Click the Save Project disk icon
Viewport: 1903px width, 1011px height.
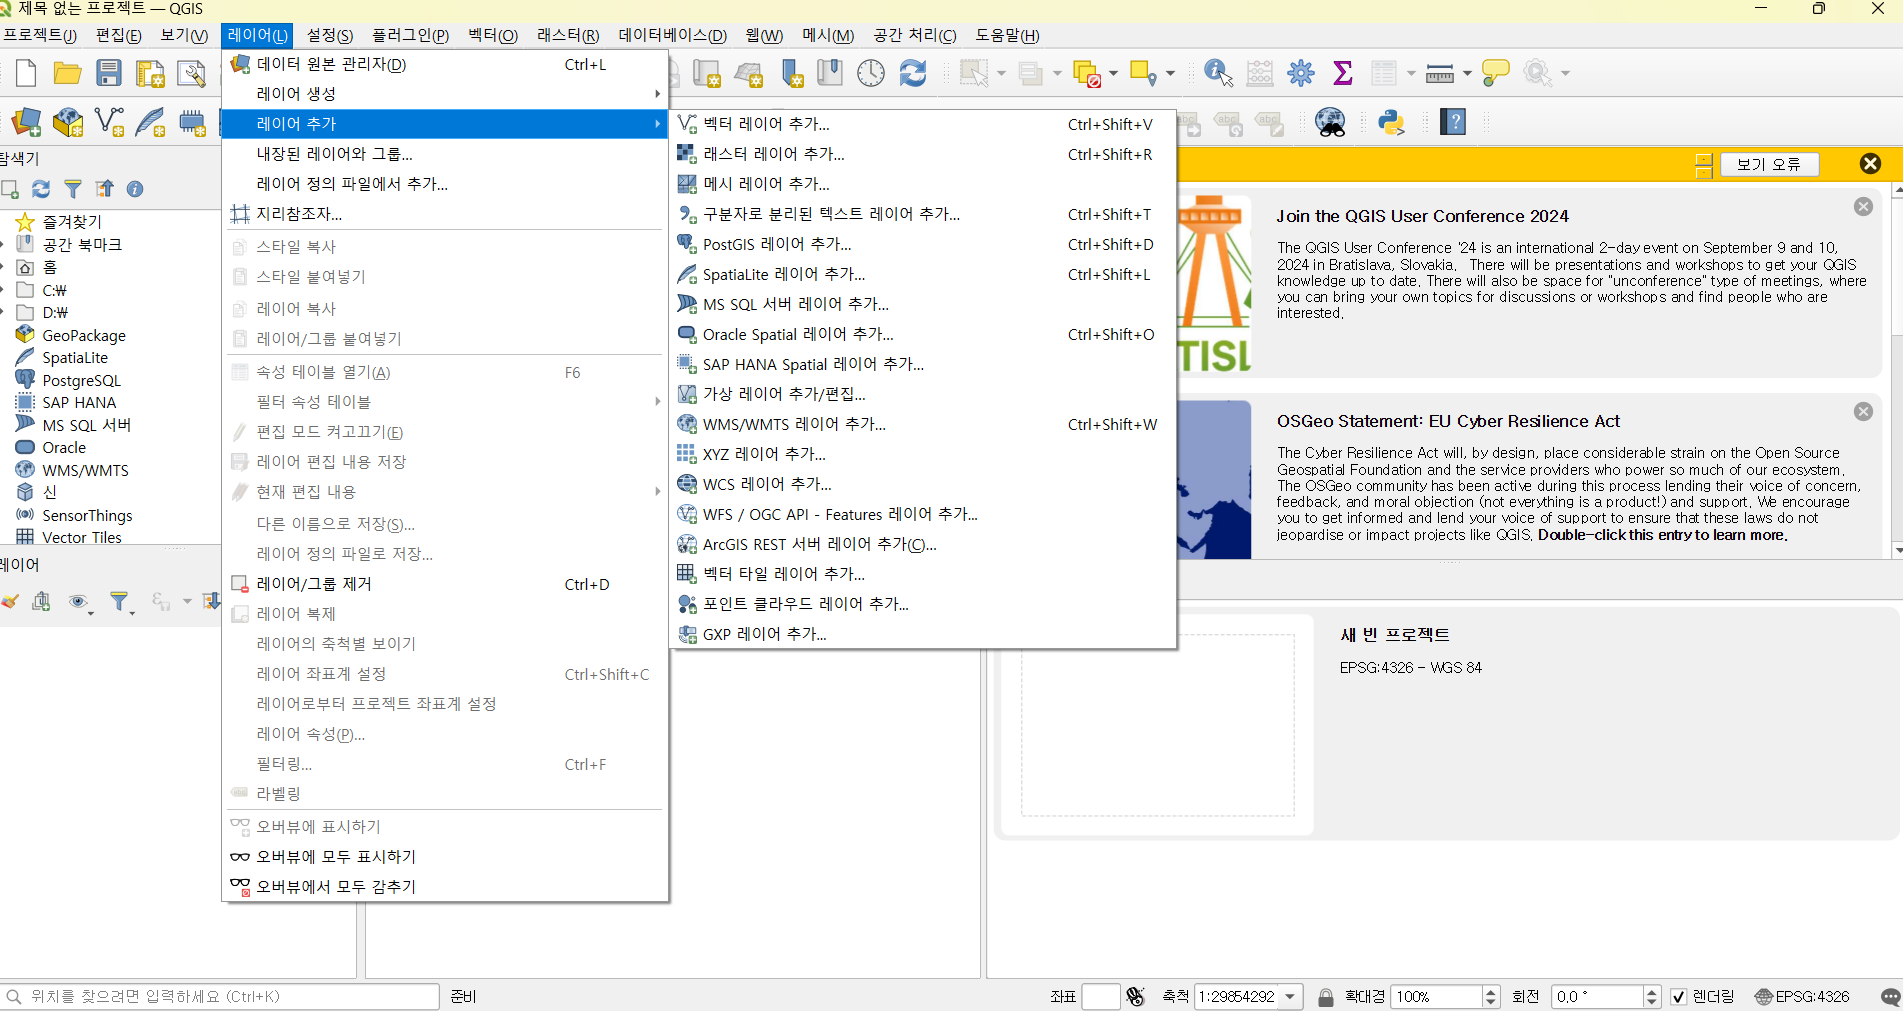(x=108, y=73)
